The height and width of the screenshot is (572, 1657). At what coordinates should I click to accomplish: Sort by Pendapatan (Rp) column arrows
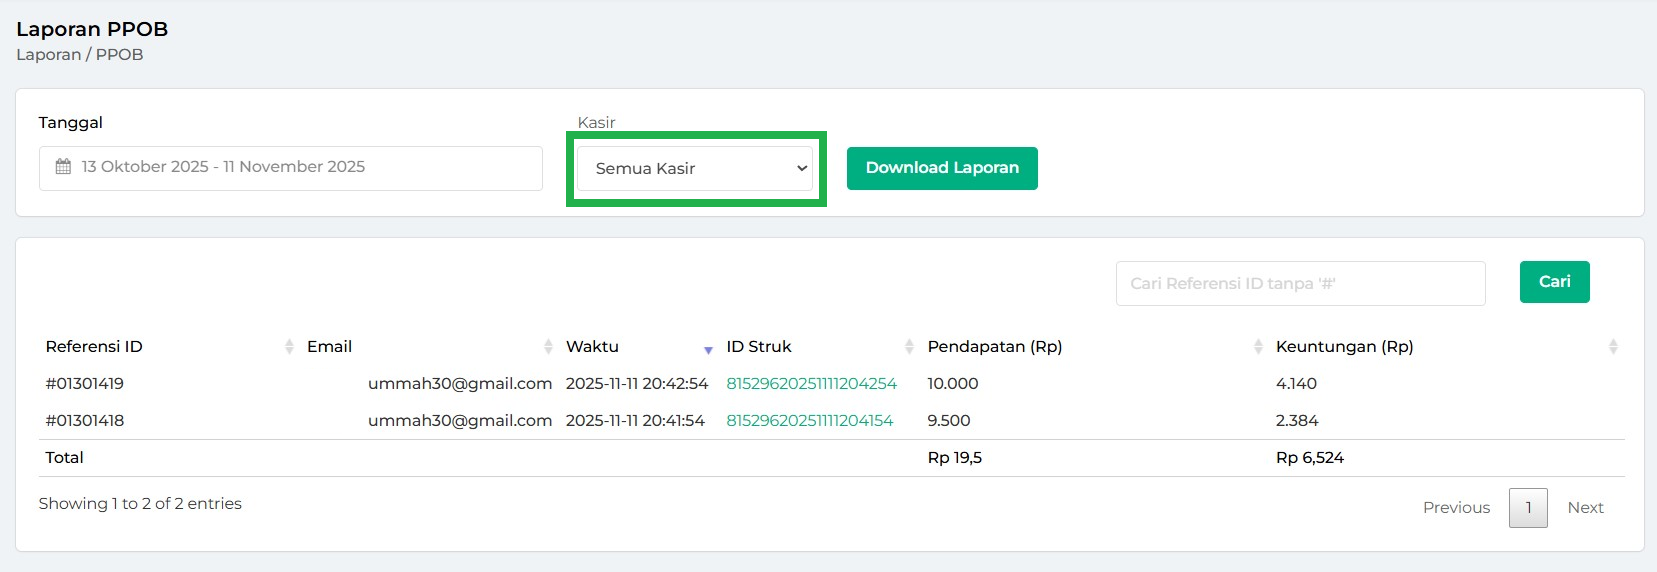click(x=1258, y=347)
